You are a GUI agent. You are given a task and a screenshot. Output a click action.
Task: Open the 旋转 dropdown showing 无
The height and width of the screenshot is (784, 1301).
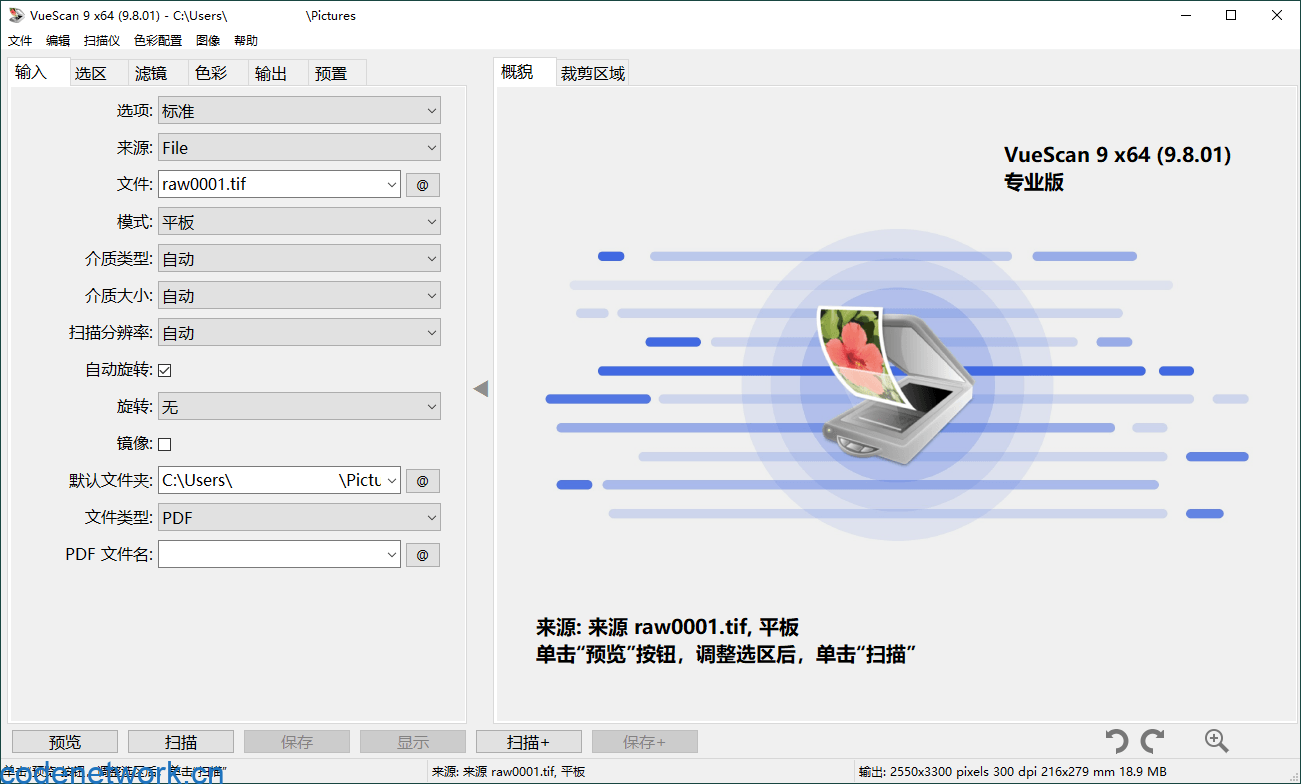[299, 407]
